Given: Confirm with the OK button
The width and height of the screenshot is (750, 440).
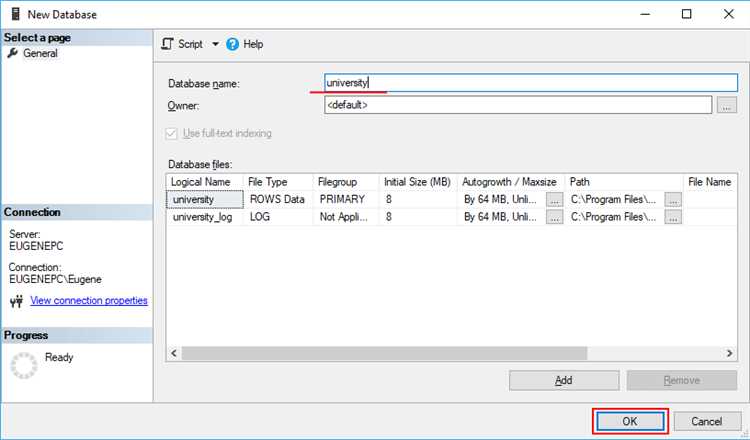Looking at the screenshot, I should [x=630, y=421].
